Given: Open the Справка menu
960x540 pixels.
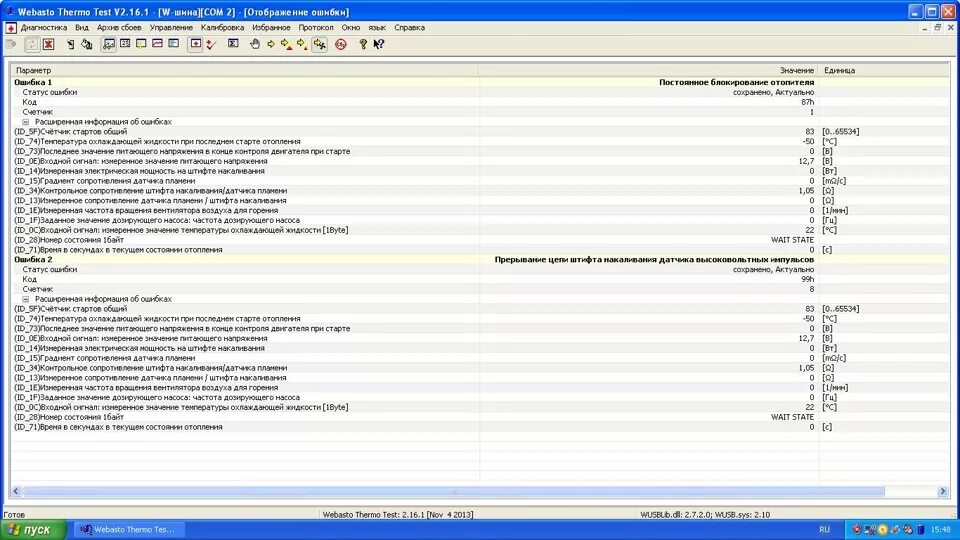Looking at the screenshot, I should pyautogui.click(x=410, y=28).
